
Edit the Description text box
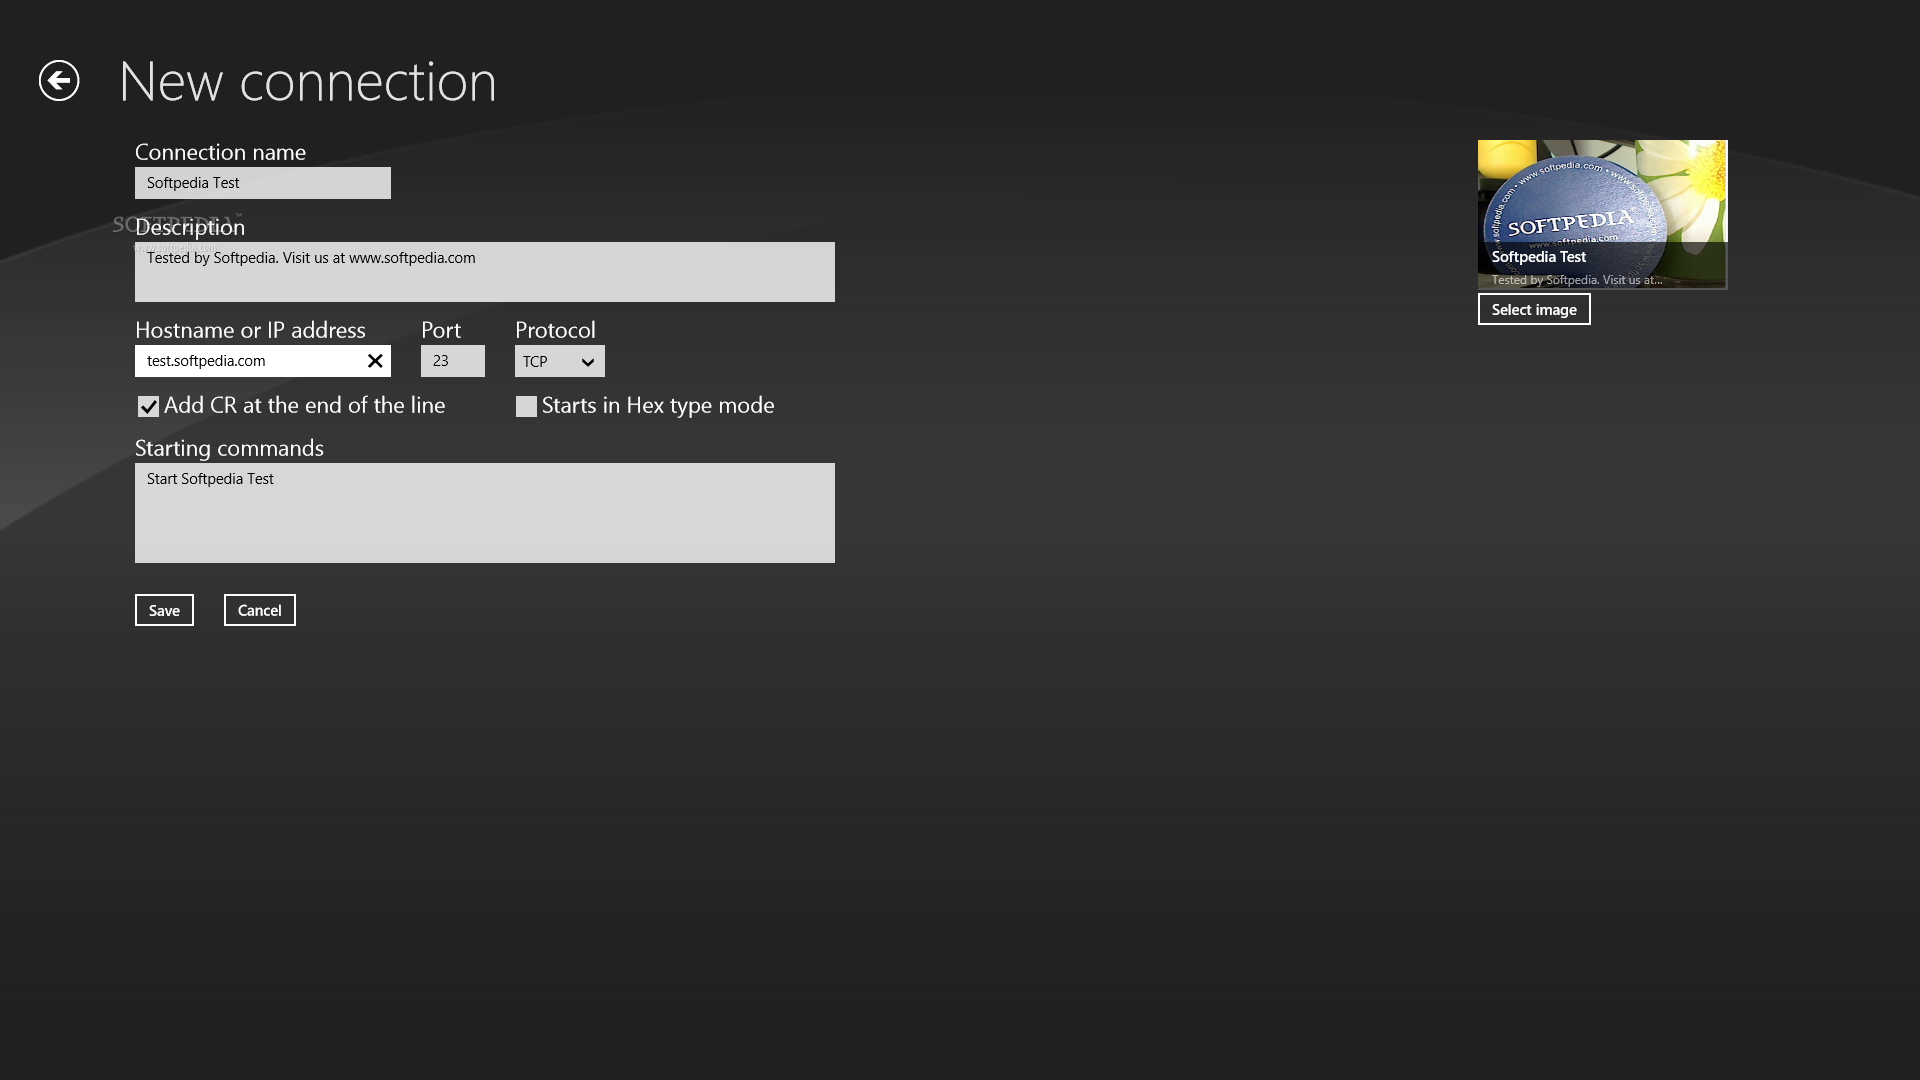(x=485, y=272)
